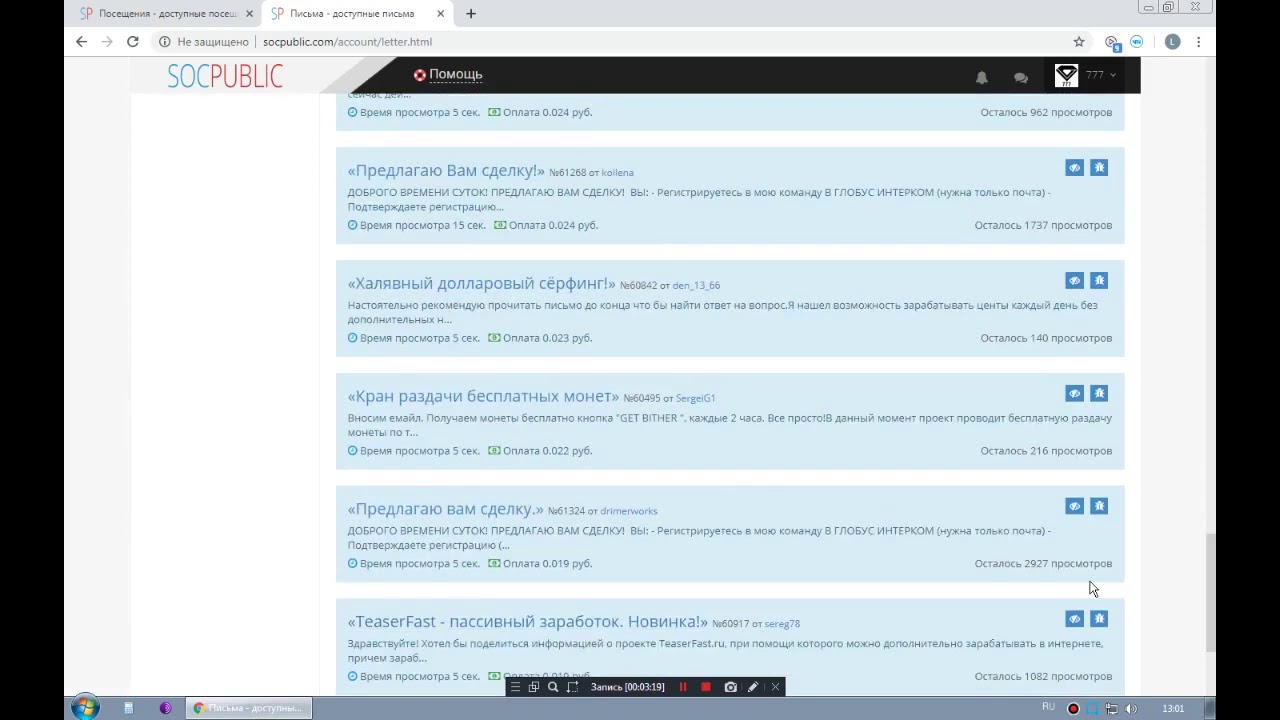
Task: Open the messages chat bubble icon
Action: (x=1020, y=77)
